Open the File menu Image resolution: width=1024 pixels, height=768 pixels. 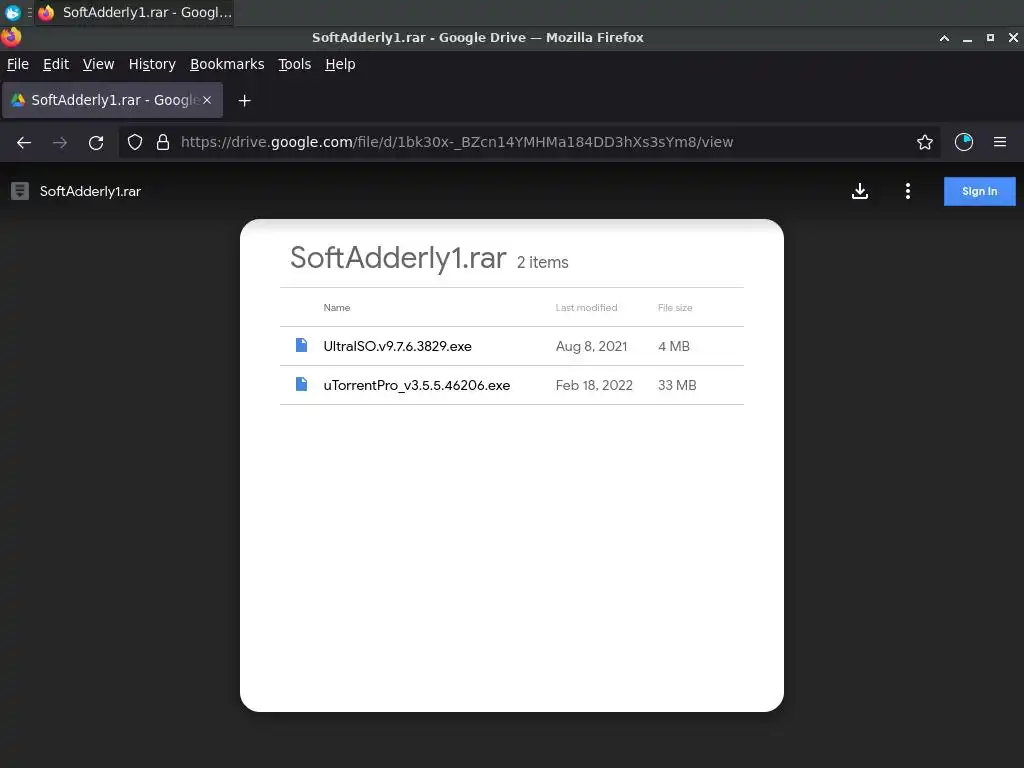click(x=18, y=64)
